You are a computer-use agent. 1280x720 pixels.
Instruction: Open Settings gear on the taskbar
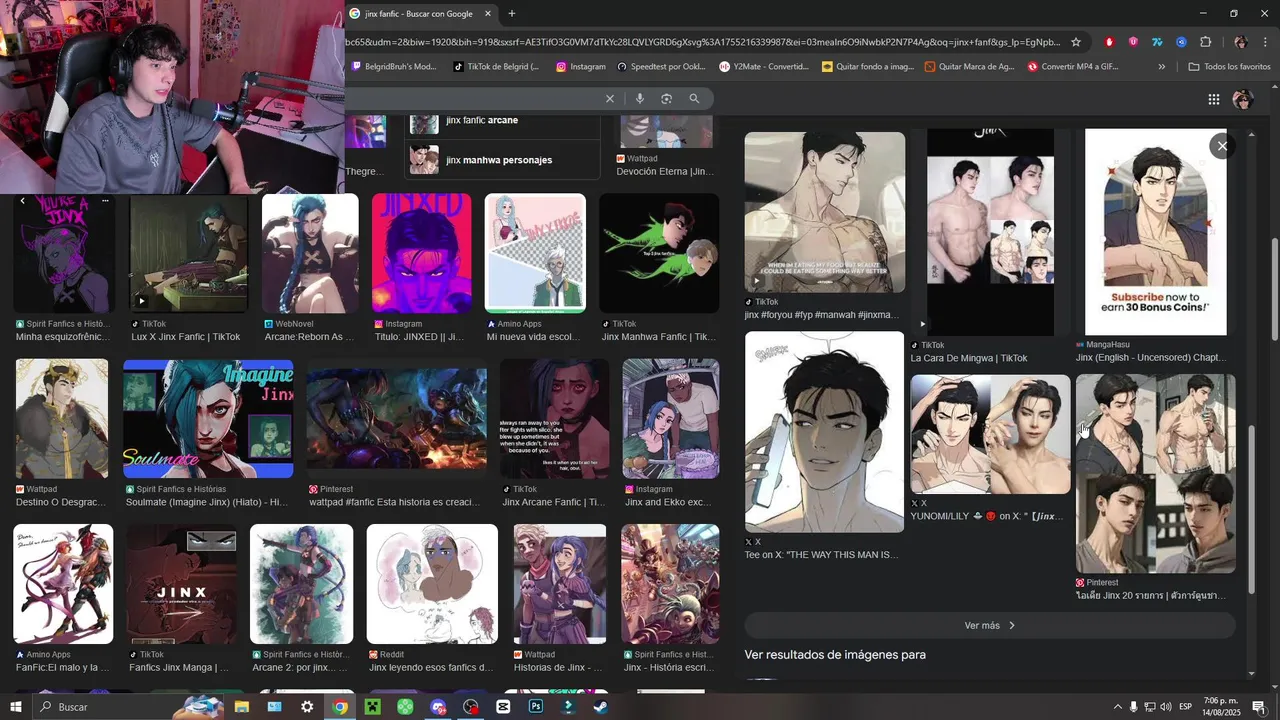307,706
